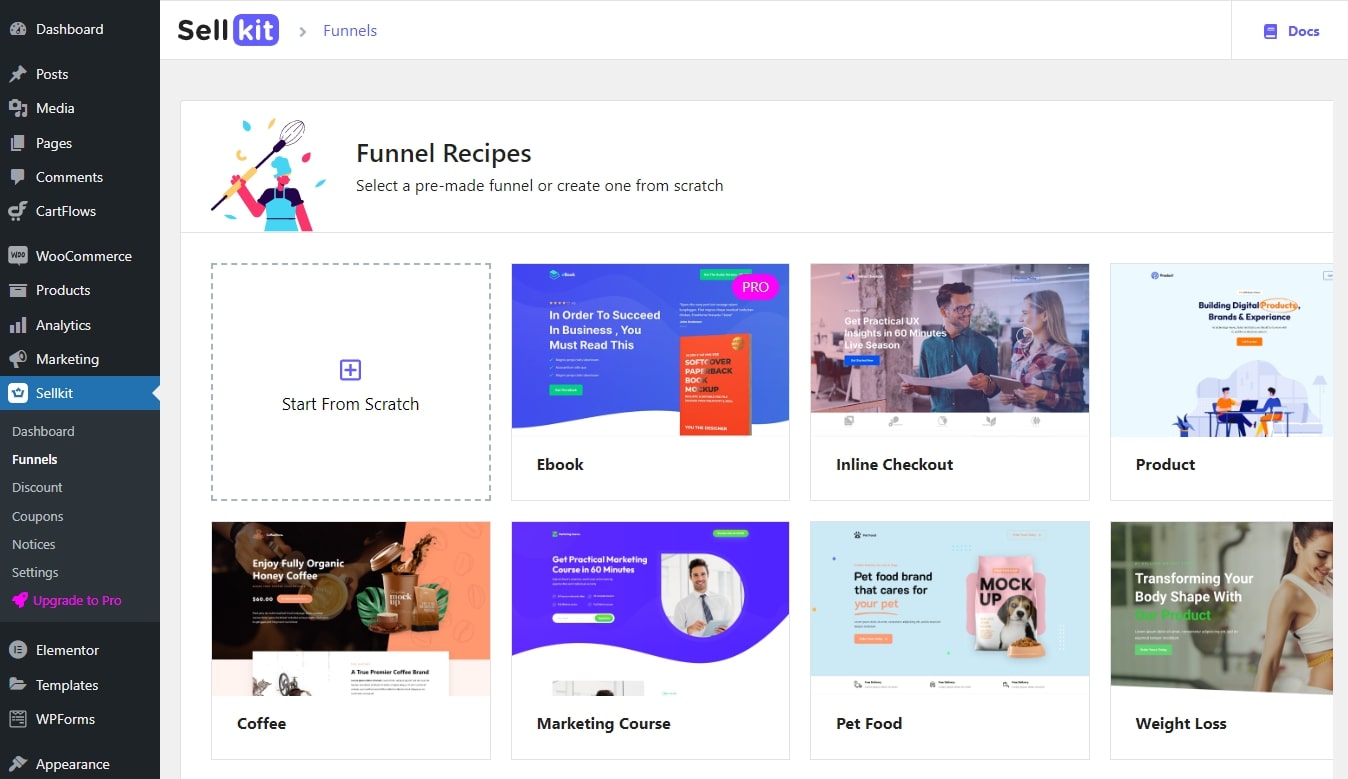This screenshot has width=1348, height=779.
Task: Click the PRO badge on Ebook template
Action: point(755,287)
